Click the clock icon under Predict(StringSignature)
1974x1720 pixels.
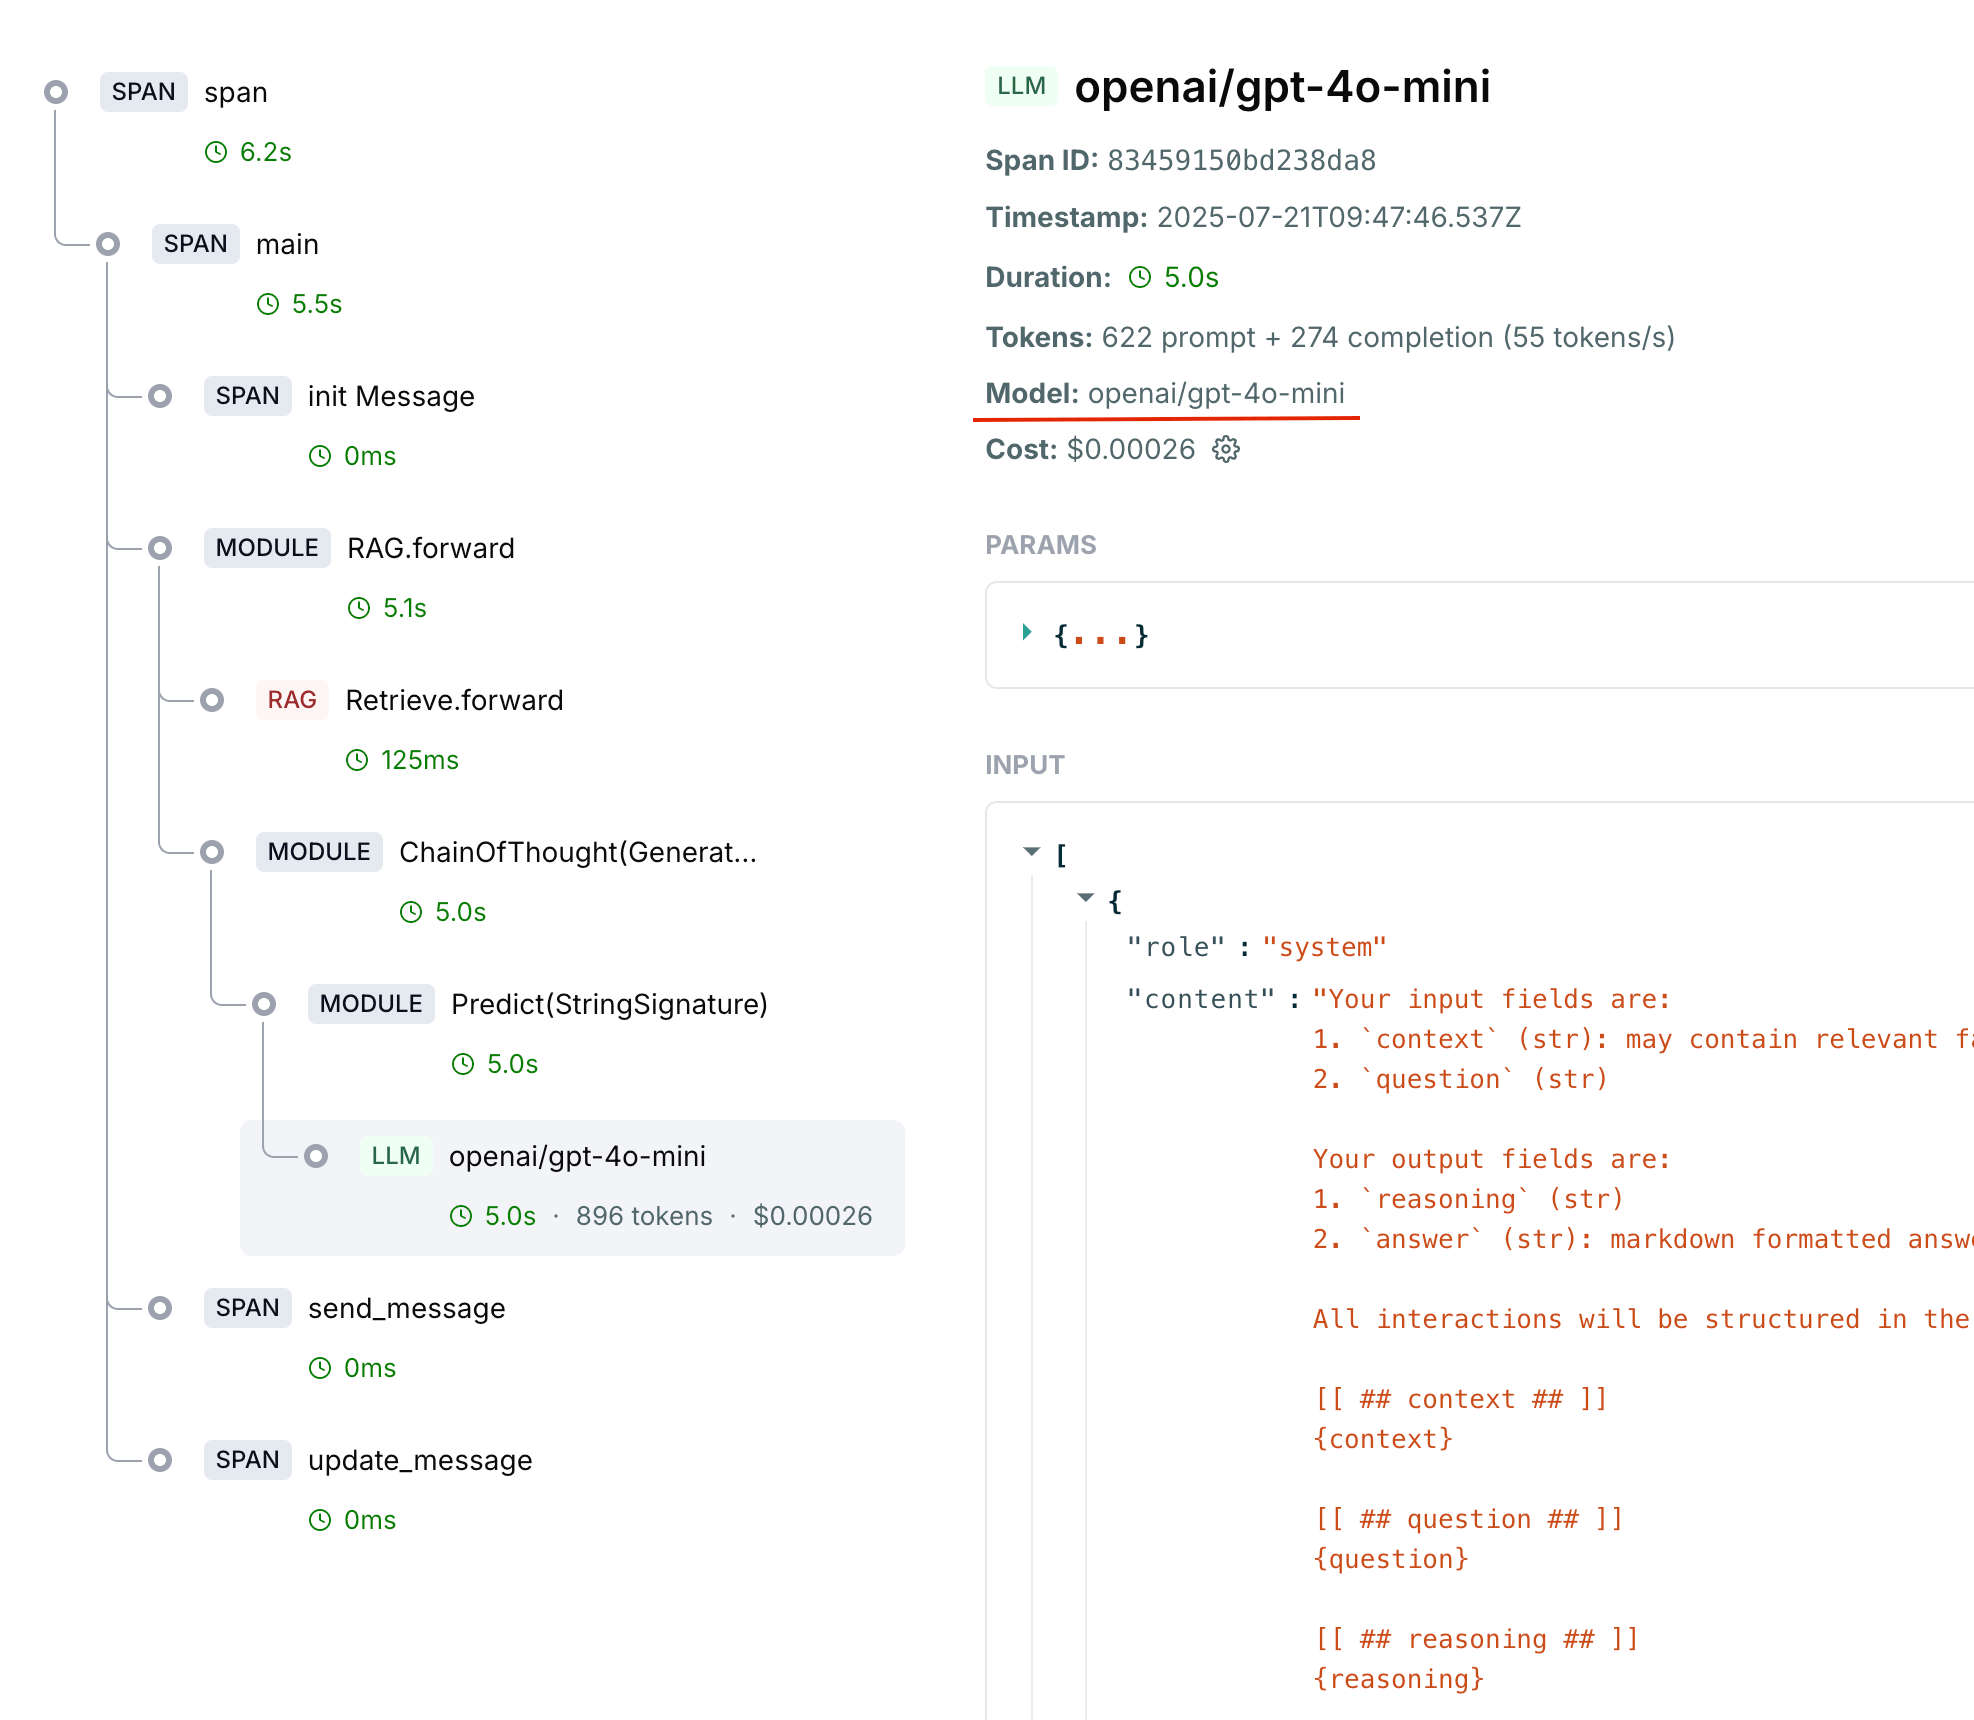point(463,1064)
